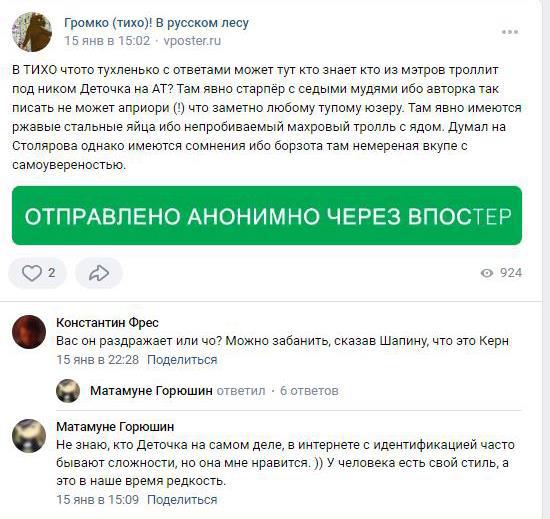
Task: Open the community avatar of Громко (тихо)
Action: (x=32, y=32)
